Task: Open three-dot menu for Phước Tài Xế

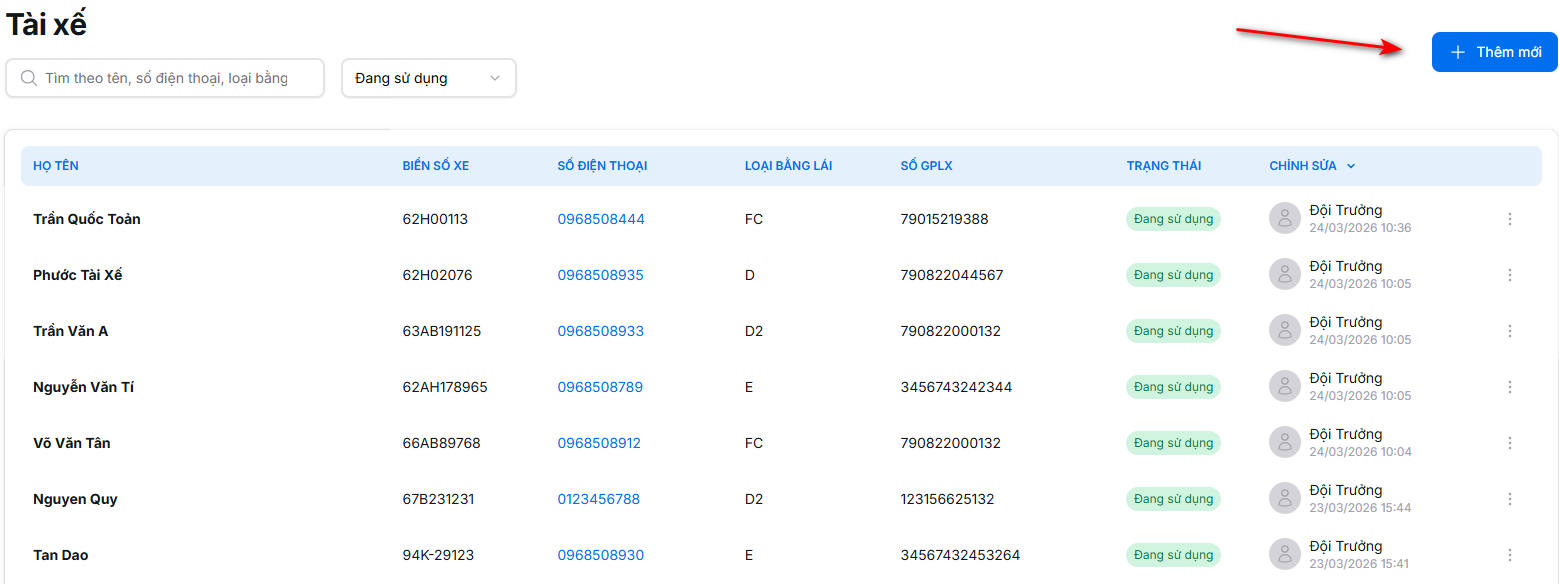Action: click(1509, 275)
